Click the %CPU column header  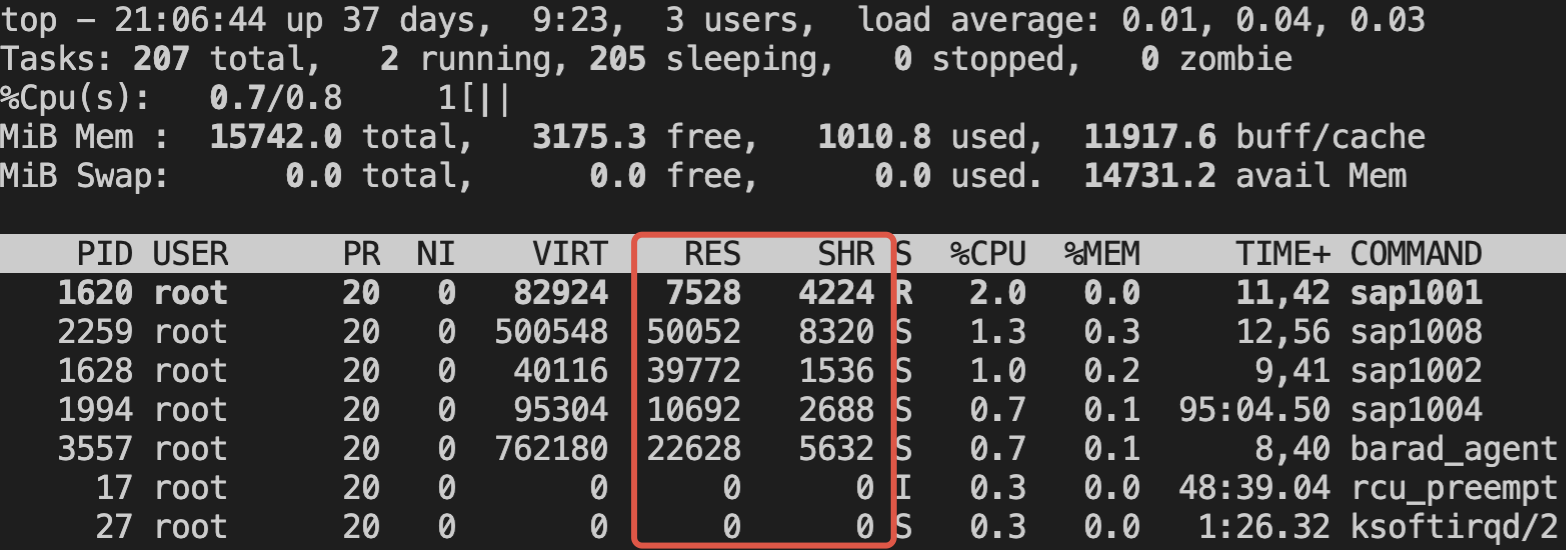(988, 254)
